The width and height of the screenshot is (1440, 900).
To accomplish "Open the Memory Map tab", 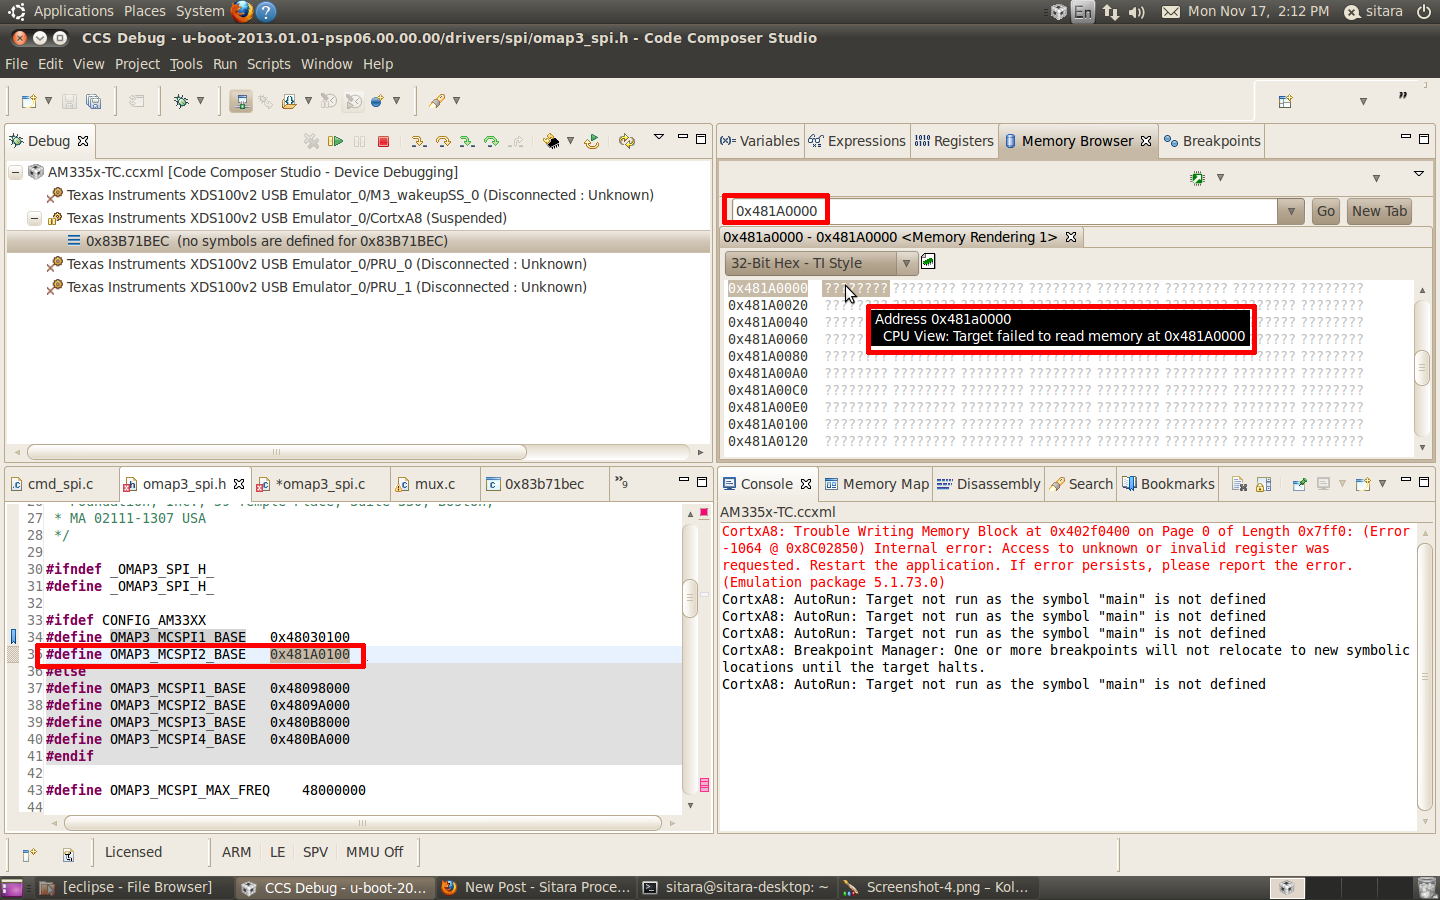I will pos(876,484).
